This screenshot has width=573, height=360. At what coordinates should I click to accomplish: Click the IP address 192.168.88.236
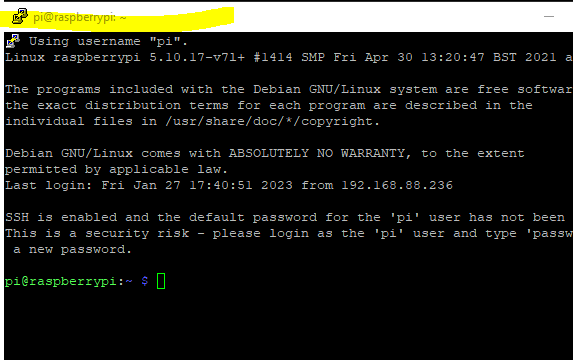[397, 185]
